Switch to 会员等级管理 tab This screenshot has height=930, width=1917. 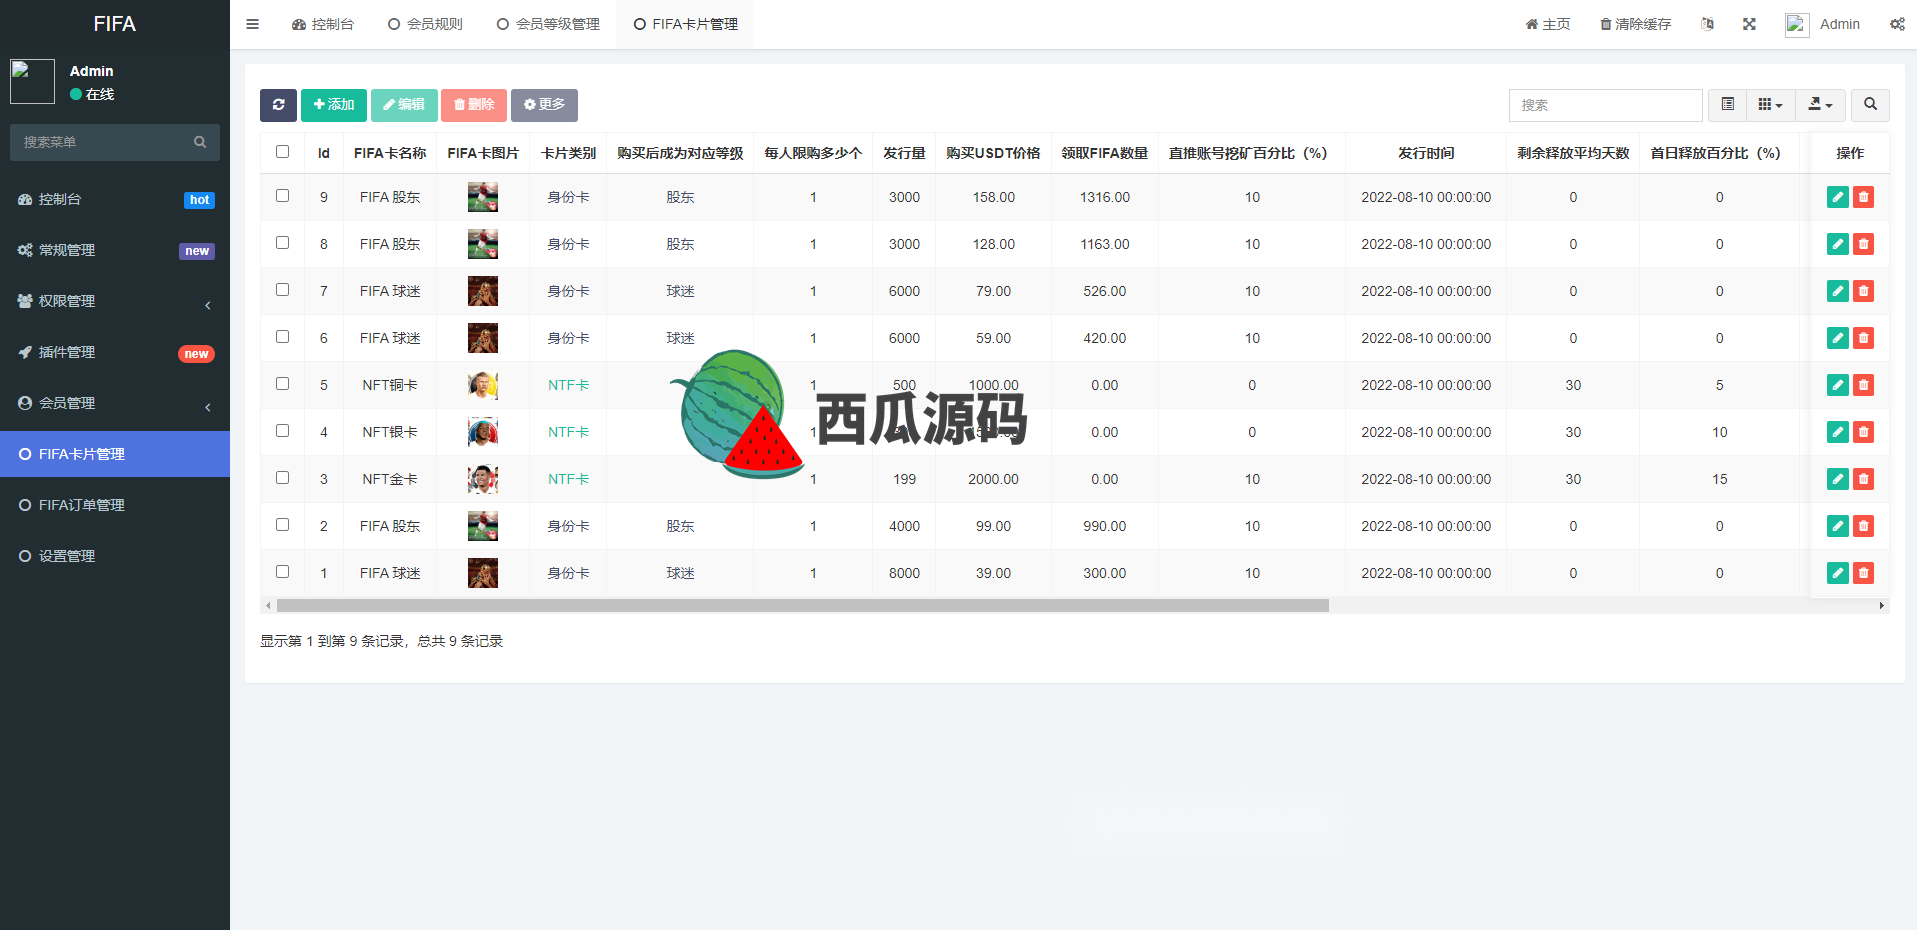tap(548, 24)
